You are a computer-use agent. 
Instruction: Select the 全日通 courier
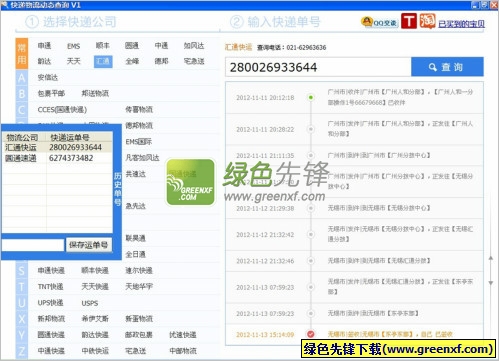(135, 254)
